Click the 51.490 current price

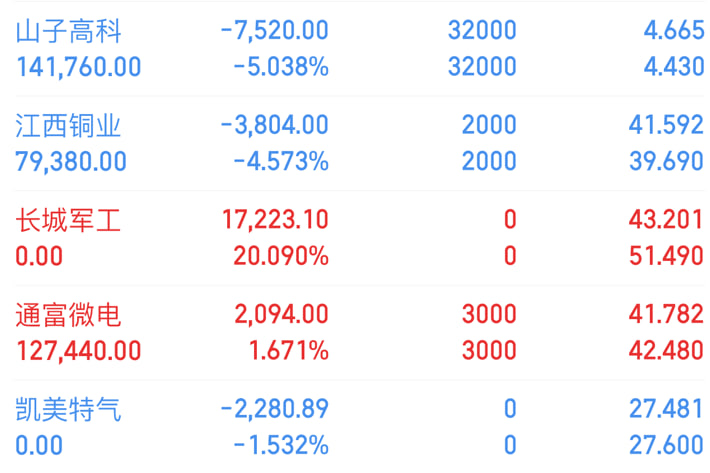point(667,256)
